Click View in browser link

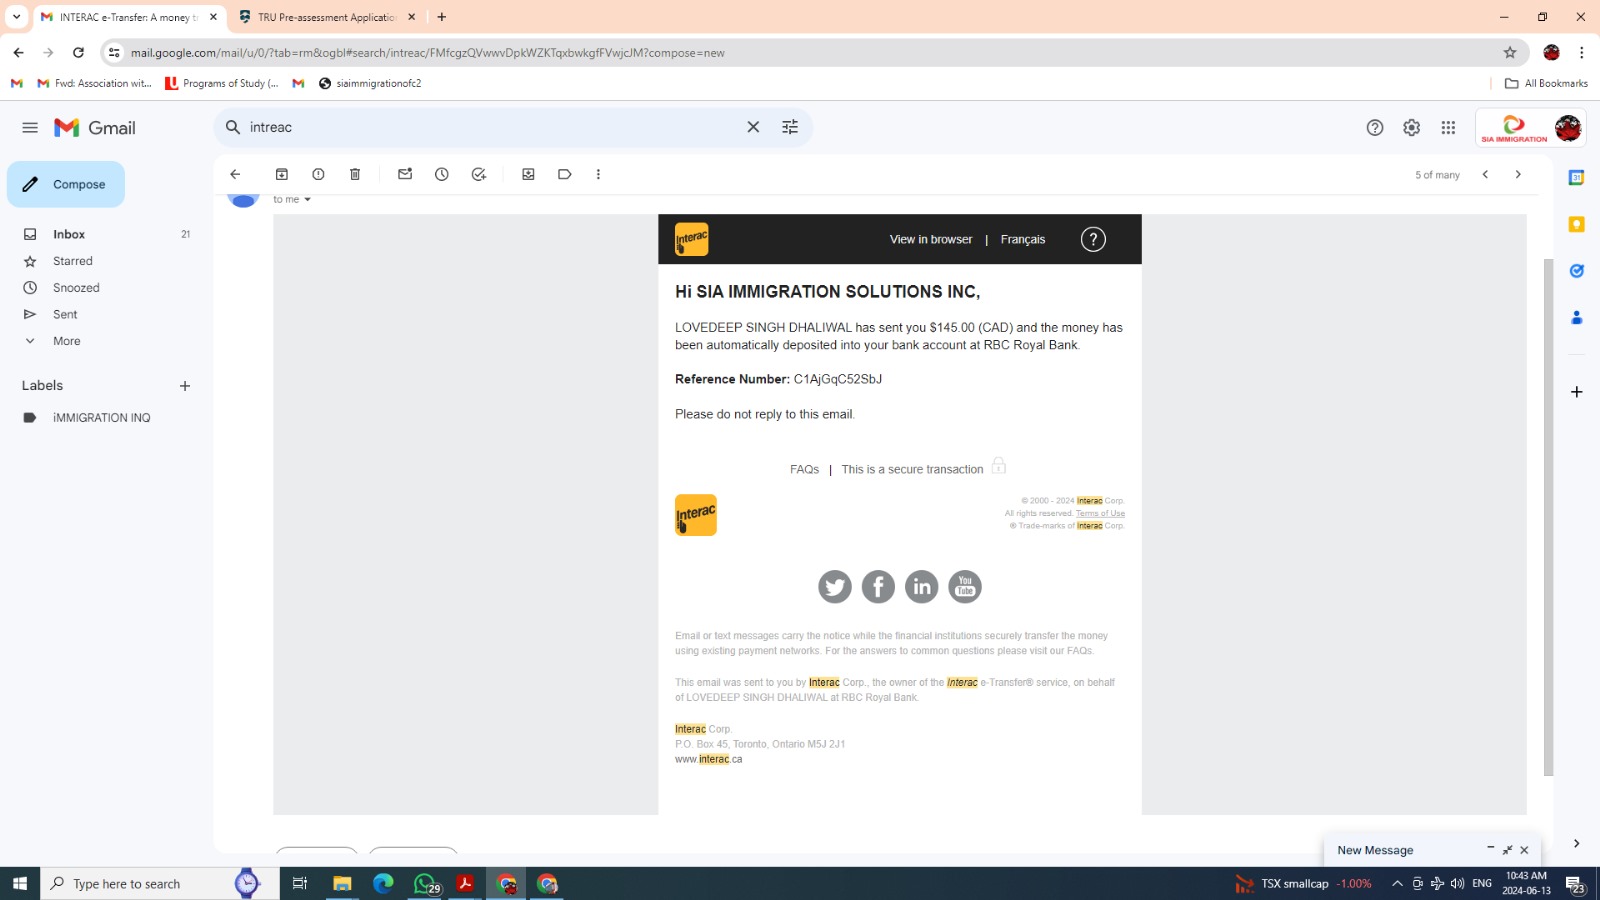click(931, 240)
